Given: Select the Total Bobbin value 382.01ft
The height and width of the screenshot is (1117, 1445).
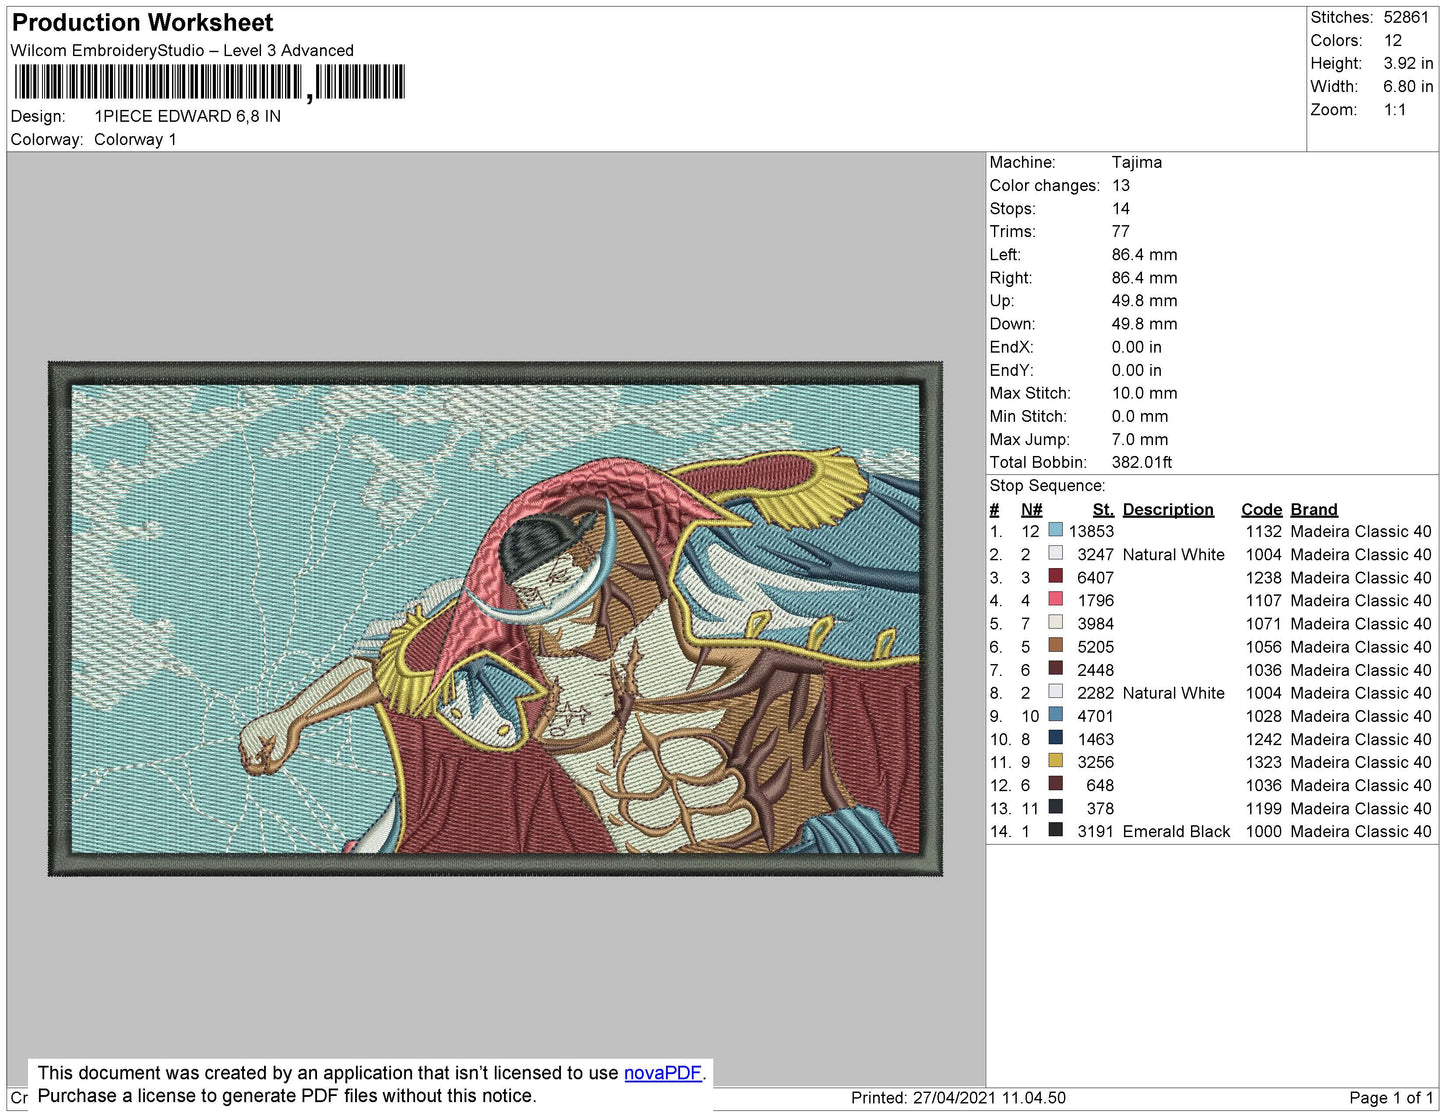Looking at the screenshot, I should click(x=1142, y=462).
